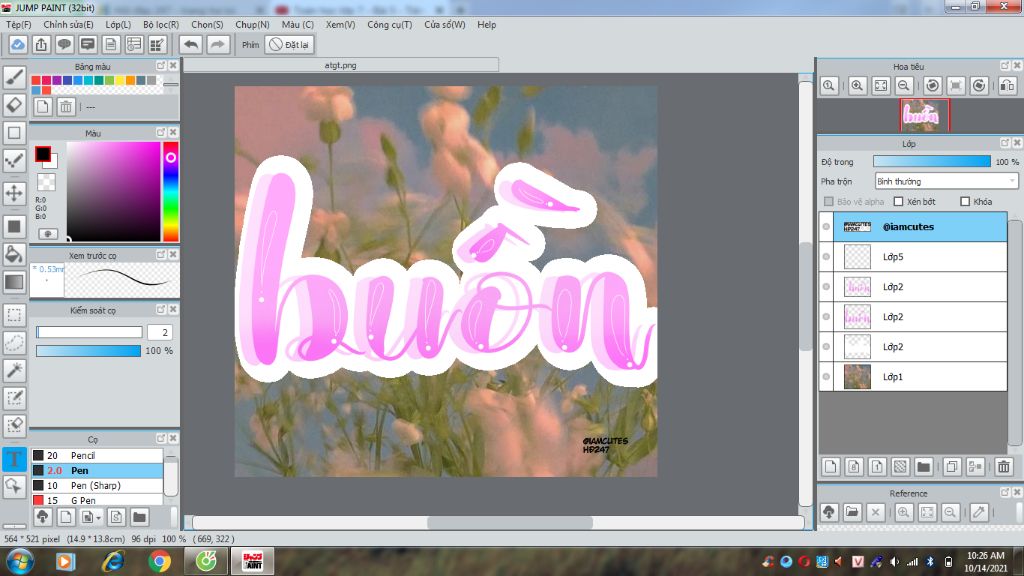This screenshot has height=576, width=1024.
Task: Click the Undo arrow in the toolbar
Action: point(190,44)
